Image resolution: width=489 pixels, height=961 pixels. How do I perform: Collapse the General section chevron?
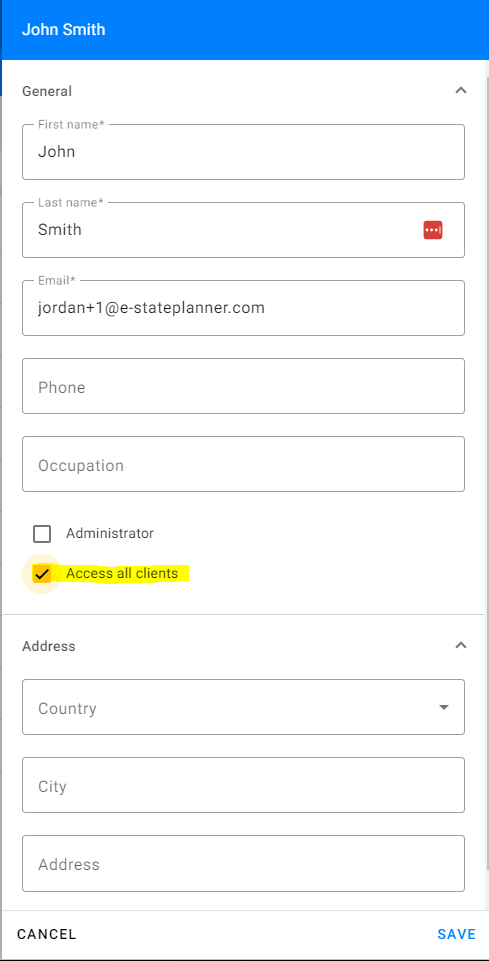coord(461,91)
